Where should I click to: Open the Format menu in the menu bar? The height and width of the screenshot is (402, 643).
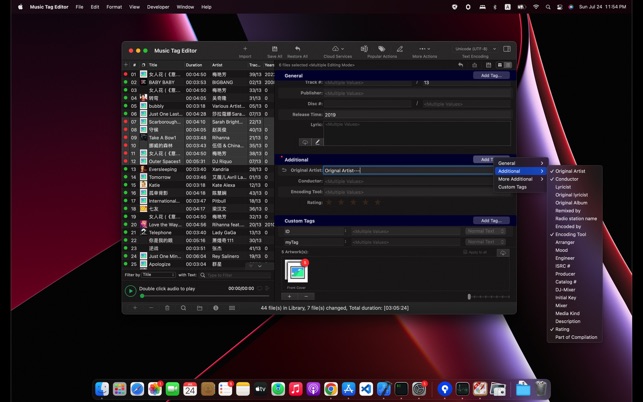tap(114, 7)
